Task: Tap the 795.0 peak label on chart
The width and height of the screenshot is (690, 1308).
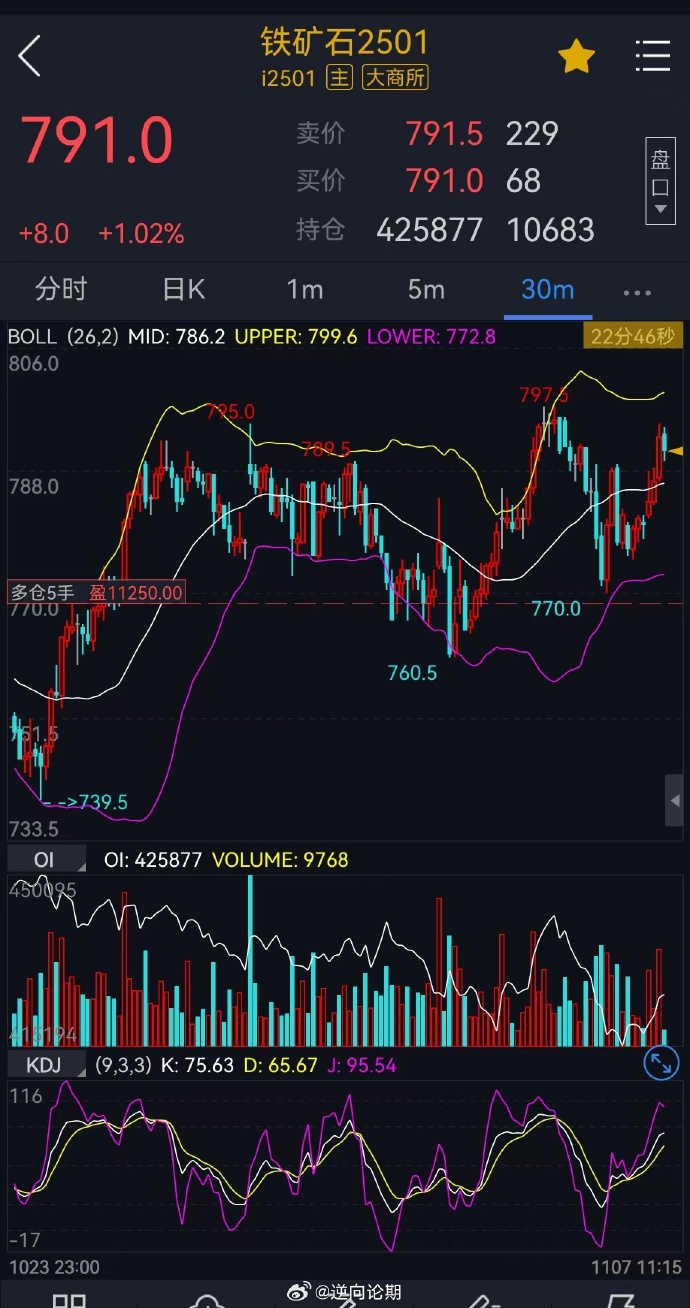Action: 231,412
